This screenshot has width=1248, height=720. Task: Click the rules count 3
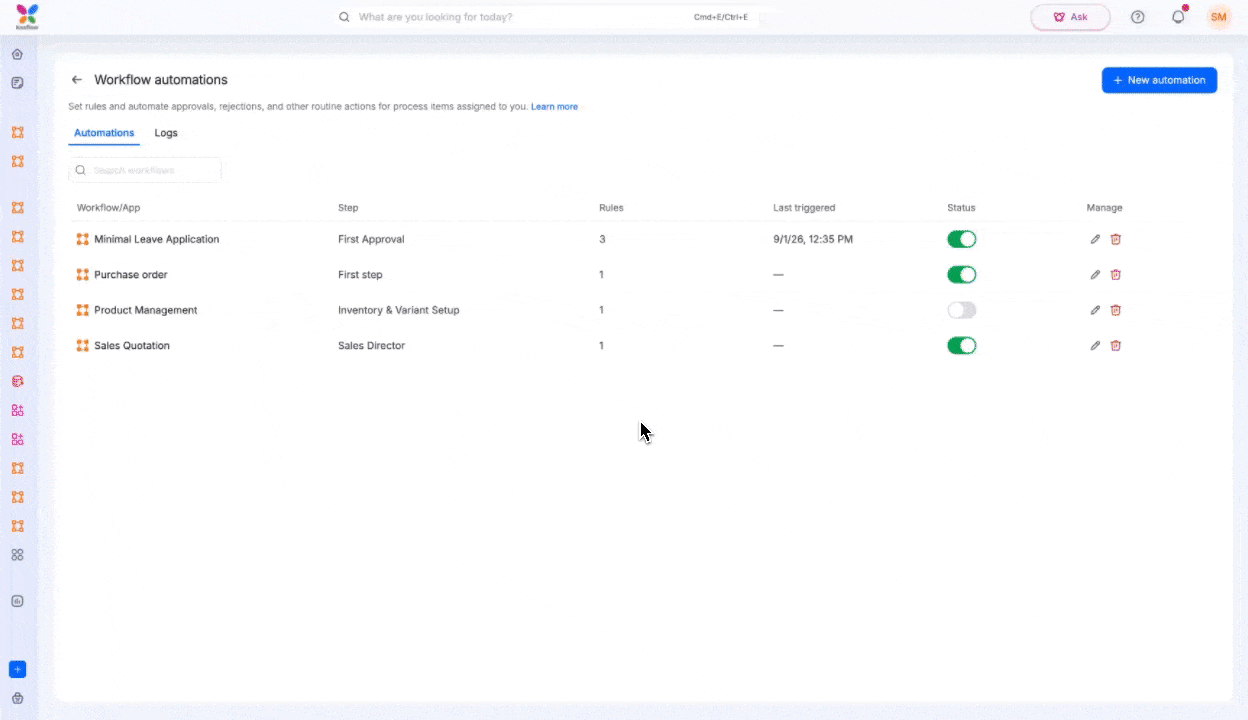602,239
